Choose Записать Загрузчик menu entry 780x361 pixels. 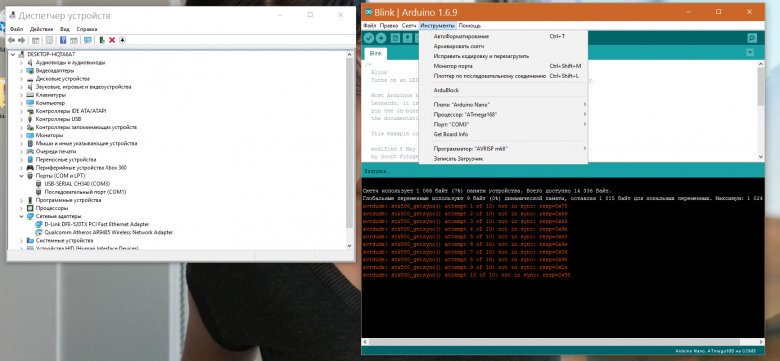click(503, 159)
